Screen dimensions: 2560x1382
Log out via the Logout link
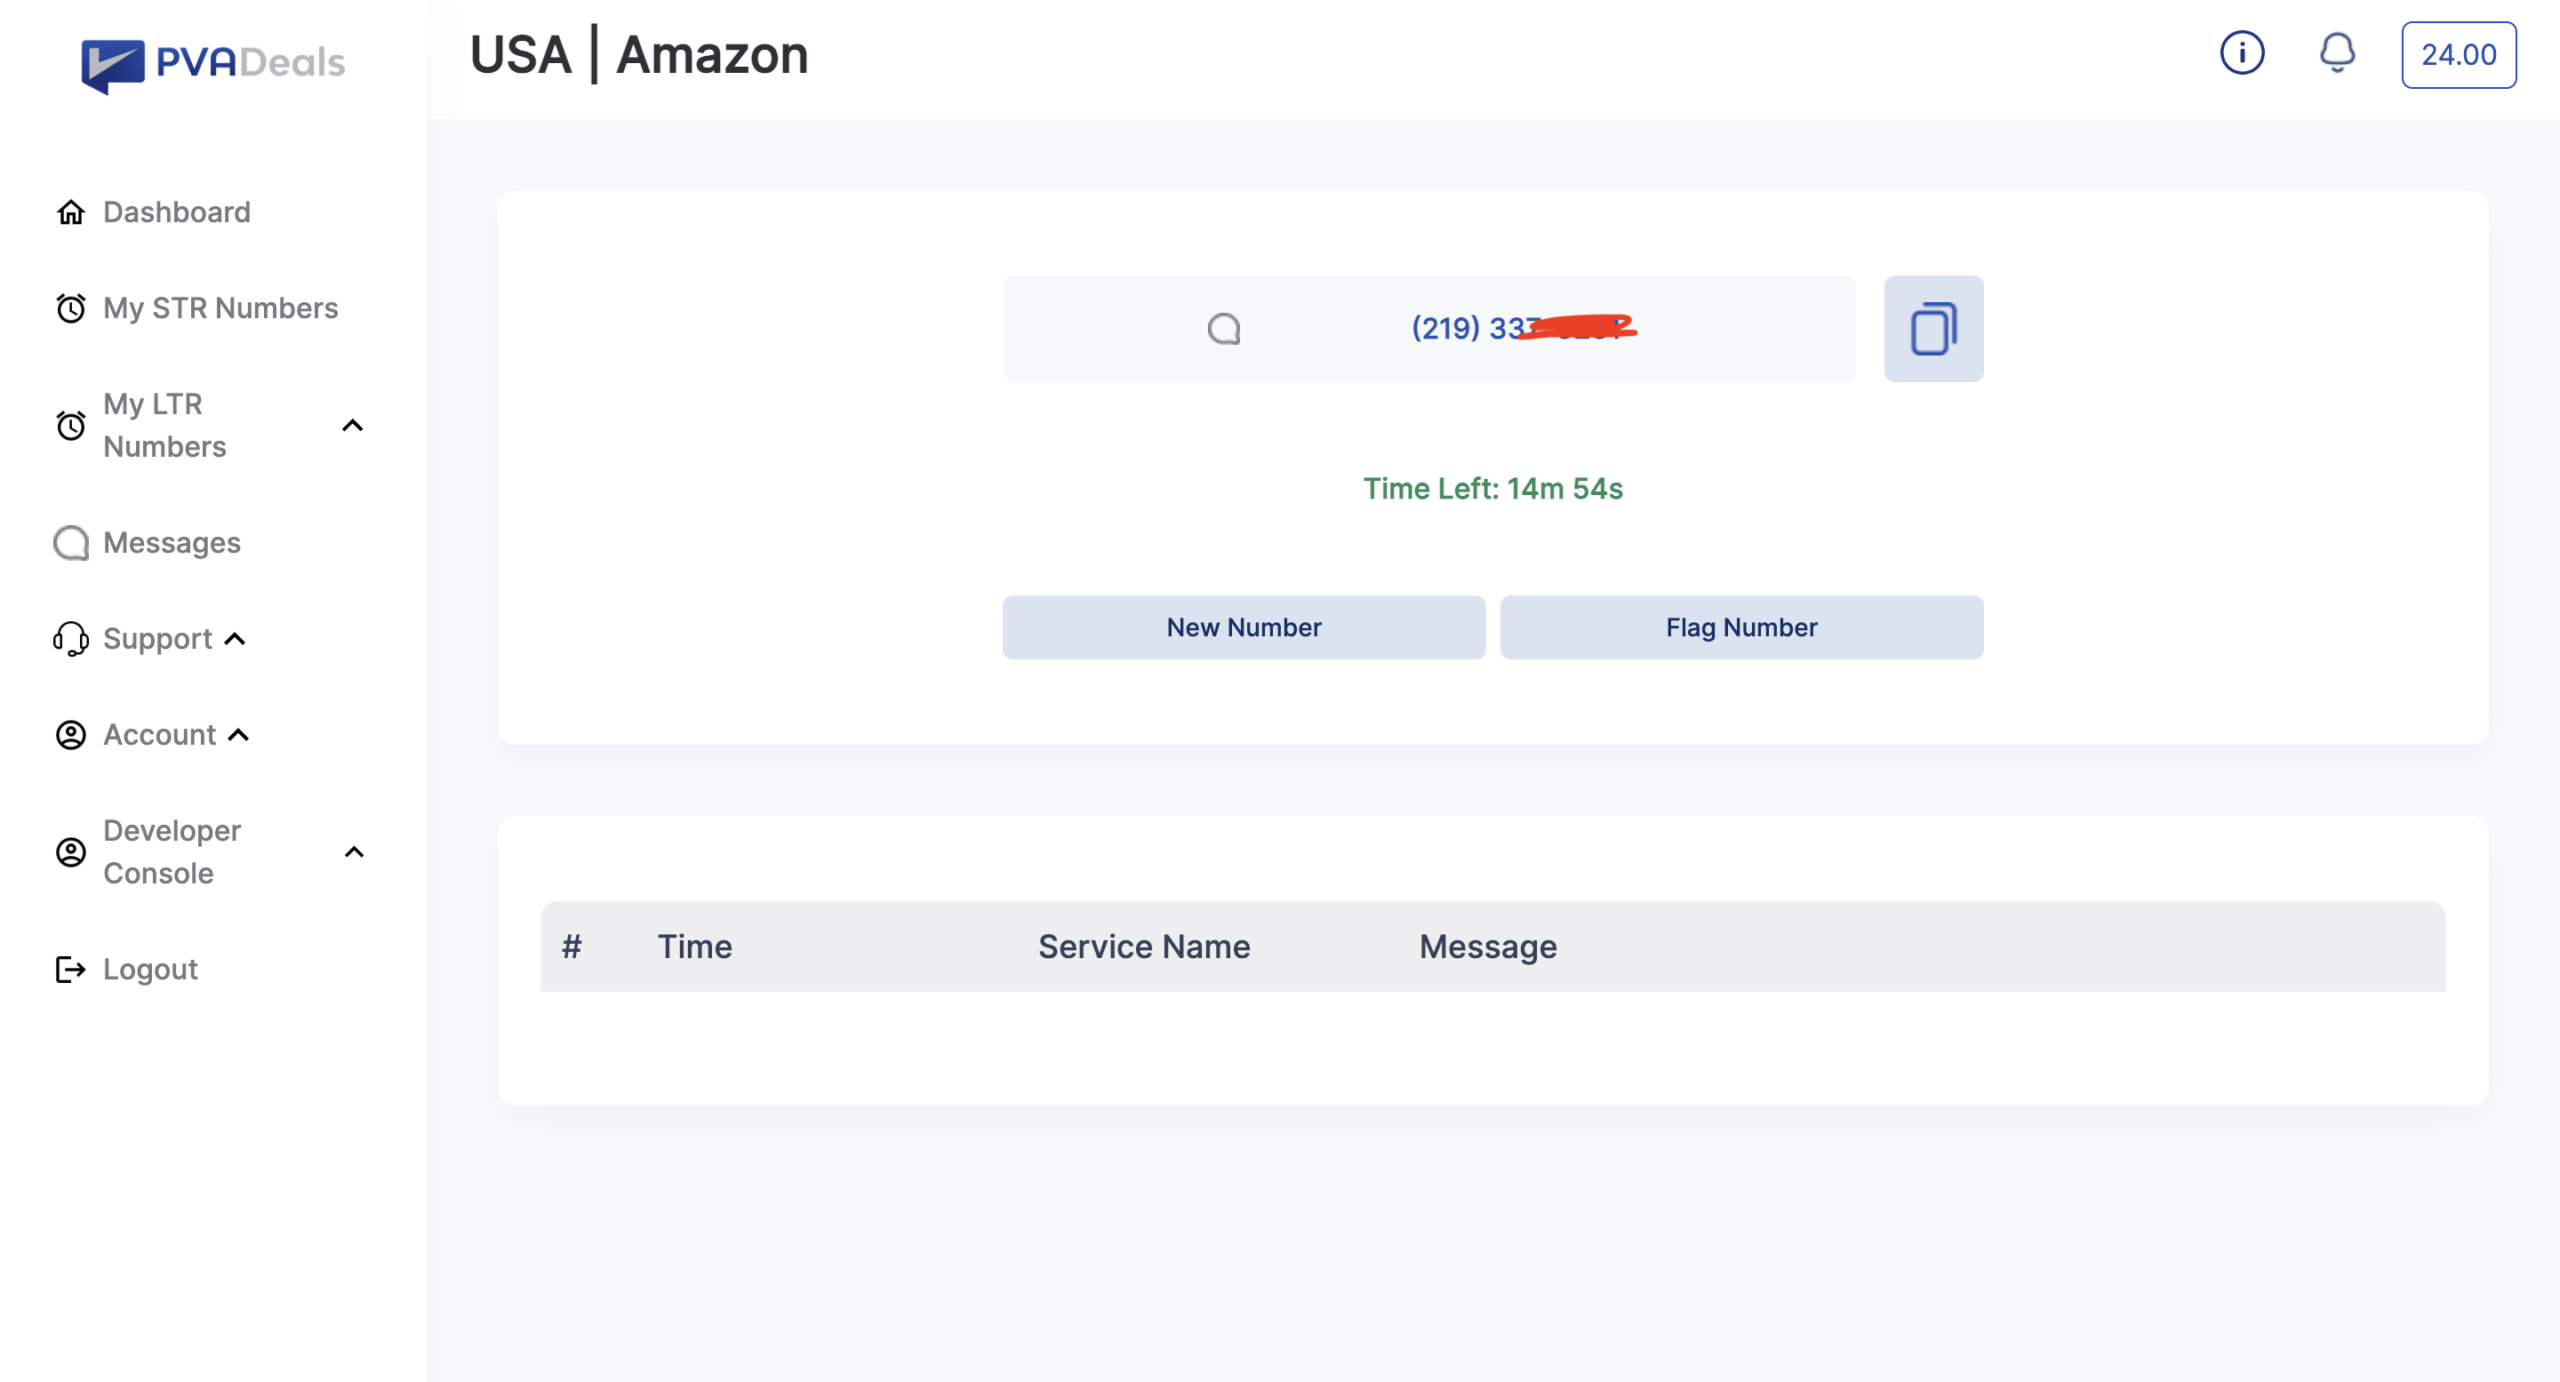pos(151,969)
